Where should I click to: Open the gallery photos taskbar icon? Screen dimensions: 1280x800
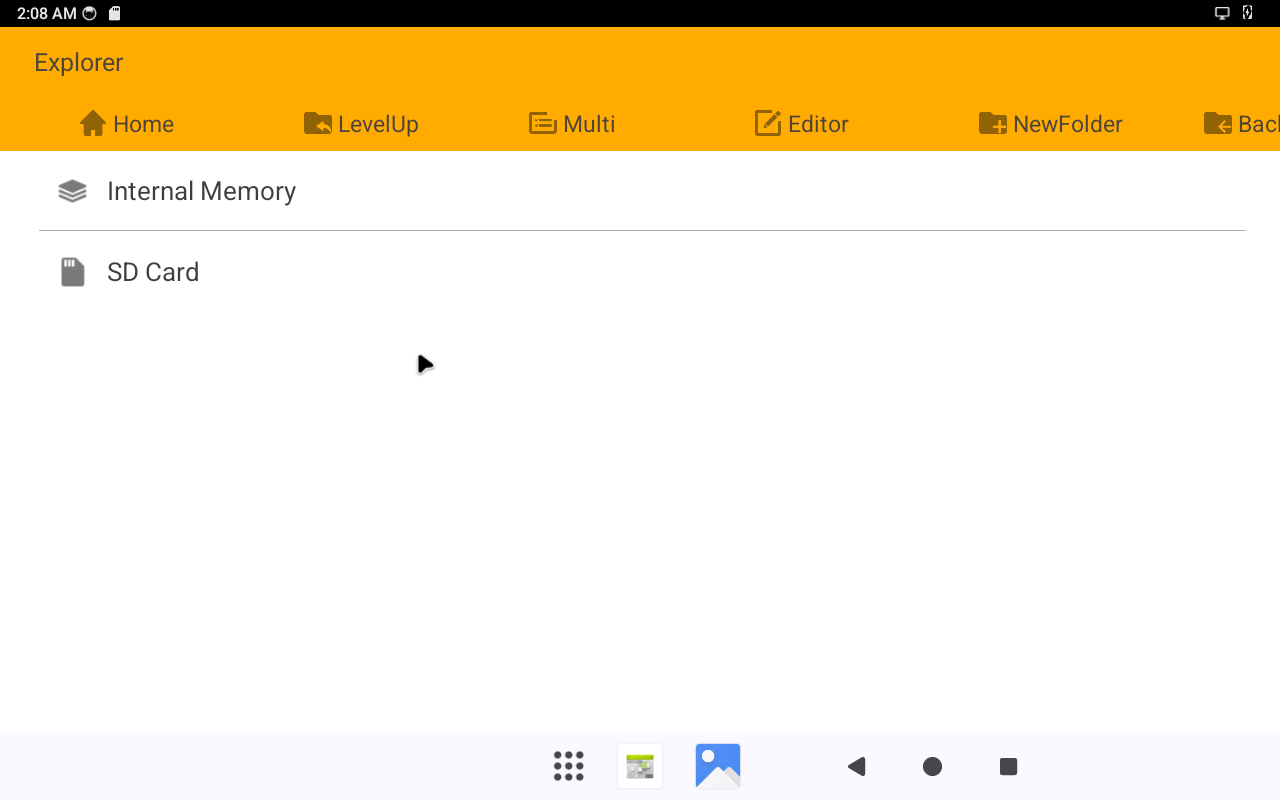click(x=718, y=766)
